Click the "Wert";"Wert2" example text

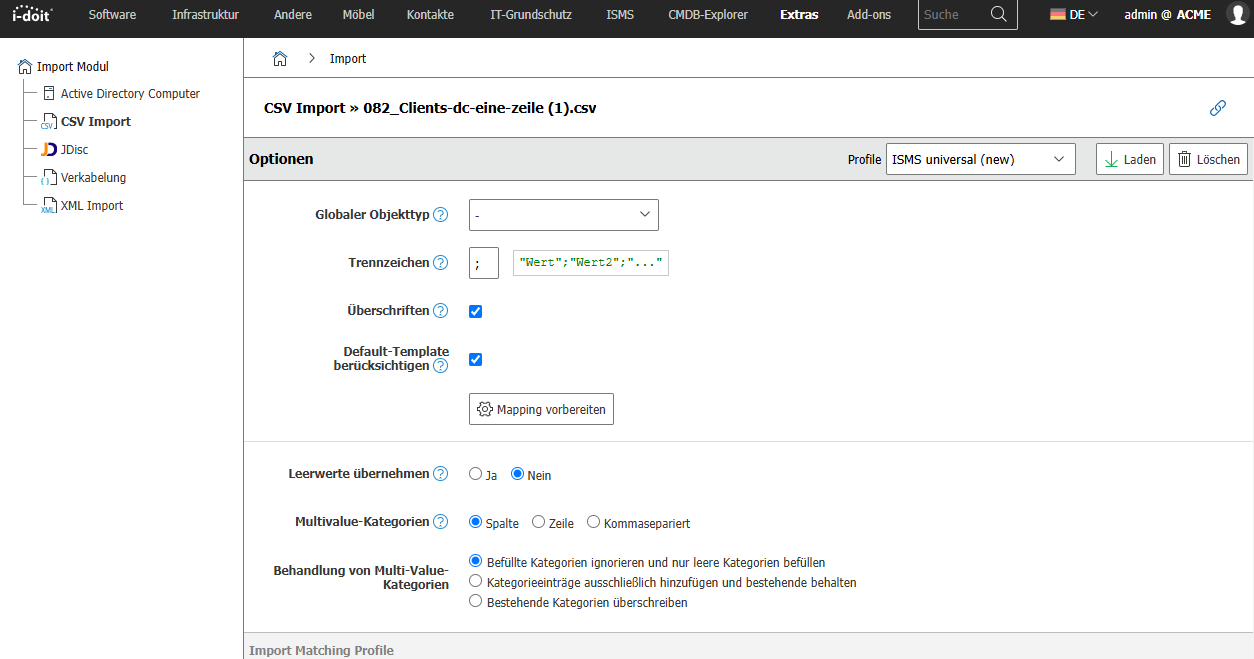590,263
